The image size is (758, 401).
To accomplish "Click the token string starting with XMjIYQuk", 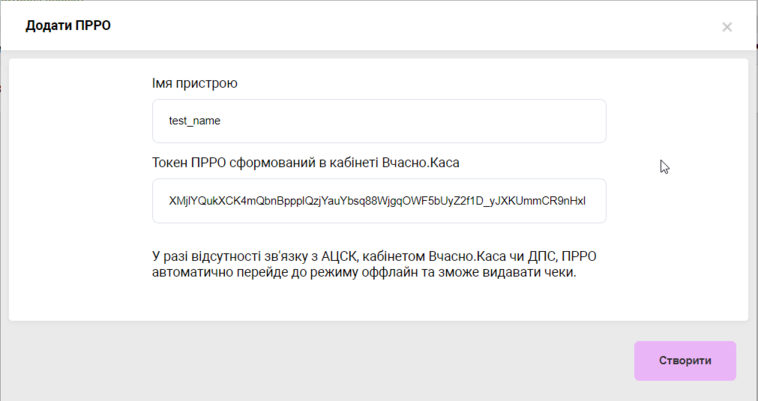I will 377,201.
